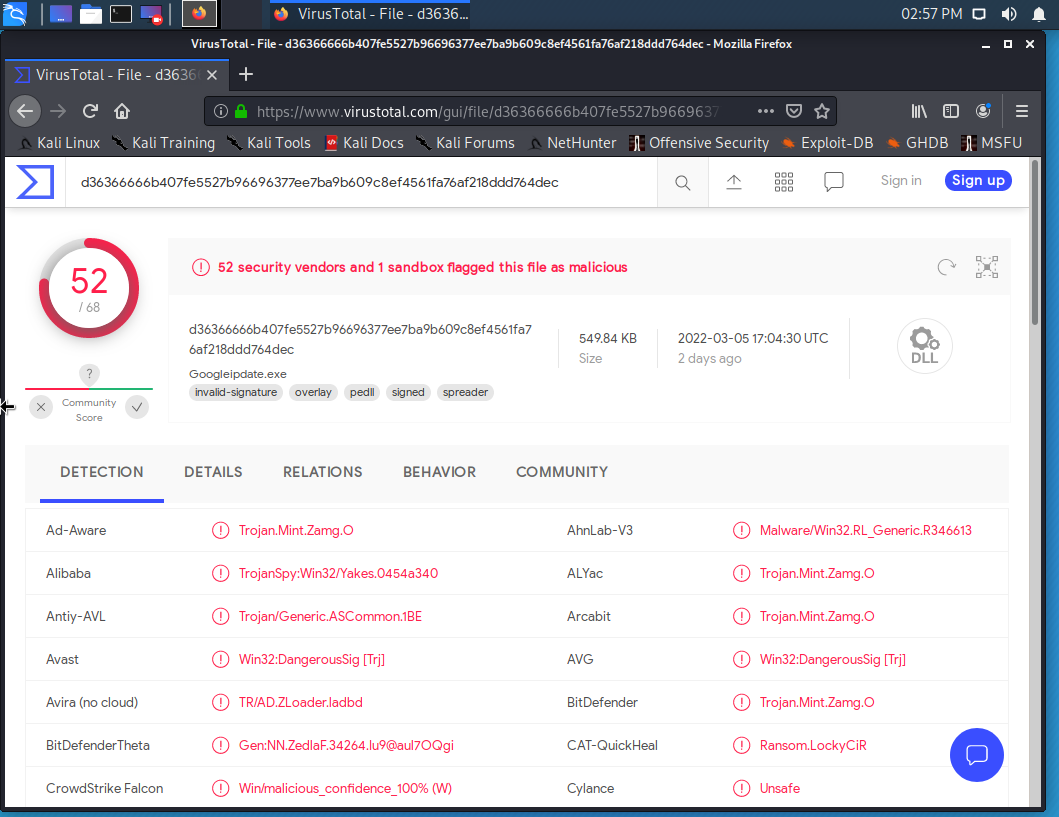Click the VirusTotal logo icon
This screenshot has height=817, width=1059.
[x=34, y=182]
